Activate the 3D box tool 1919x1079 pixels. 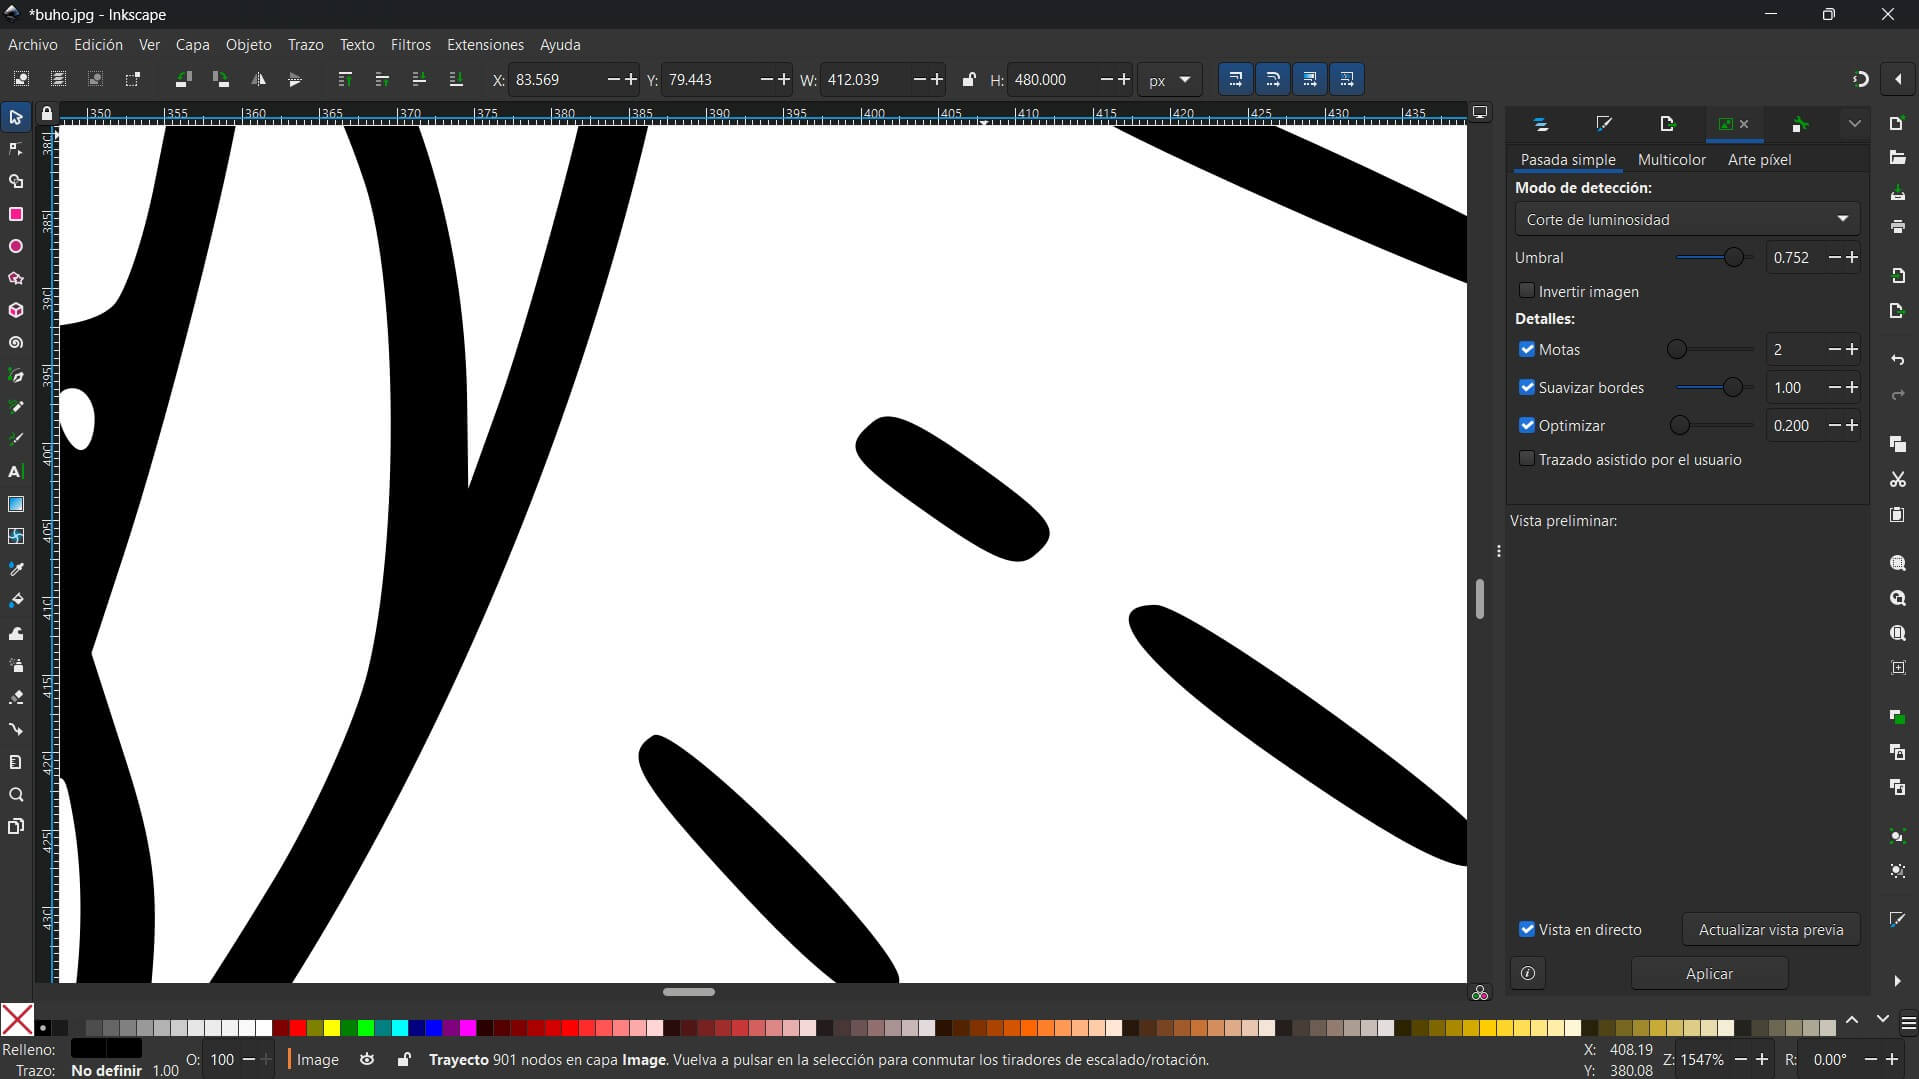click(16, 310)
